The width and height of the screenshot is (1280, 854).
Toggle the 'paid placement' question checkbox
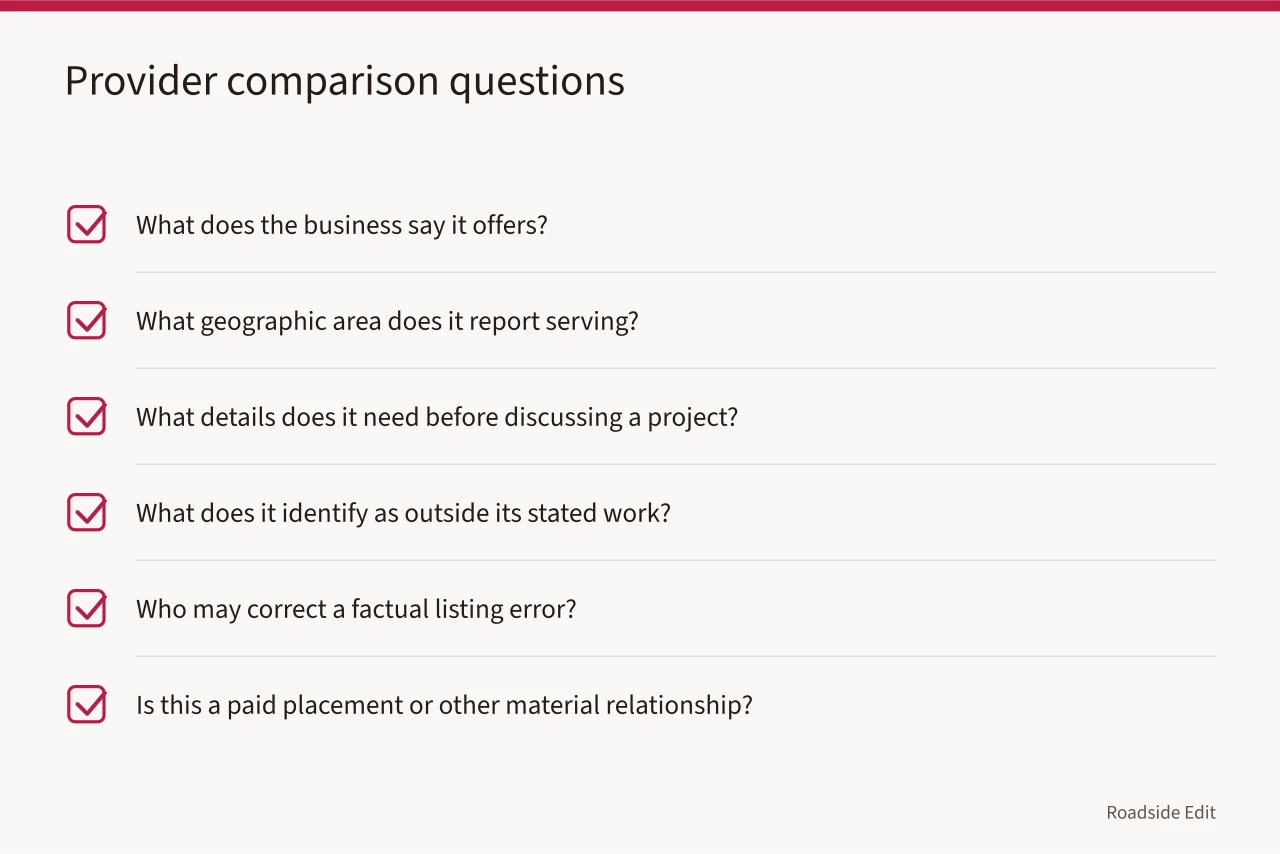86,704
